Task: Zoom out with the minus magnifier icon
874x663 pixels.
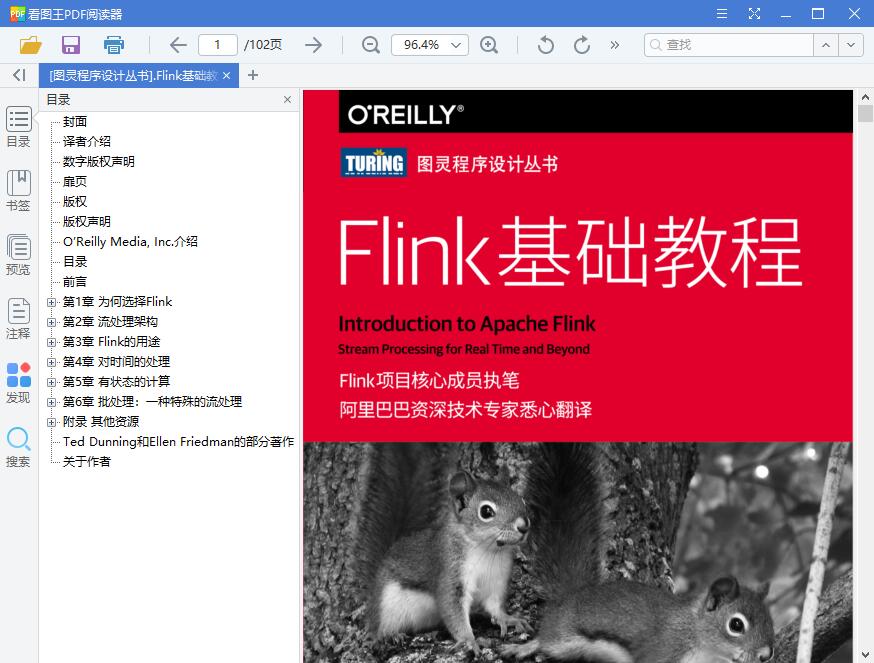Action: pos(371,45)
